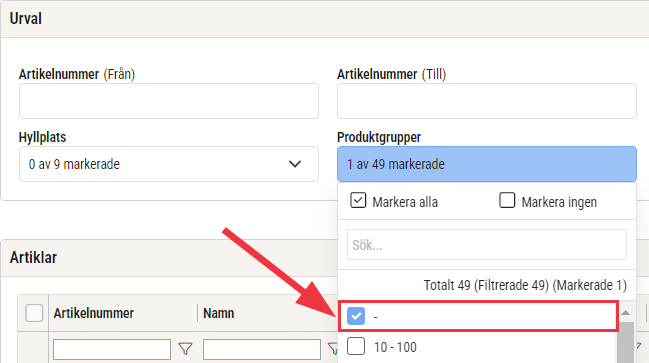Viewport: 649px width, 363px height.
Task: Click the Produktgrupper list scrollbar thumb
Action: pos(625,343)
